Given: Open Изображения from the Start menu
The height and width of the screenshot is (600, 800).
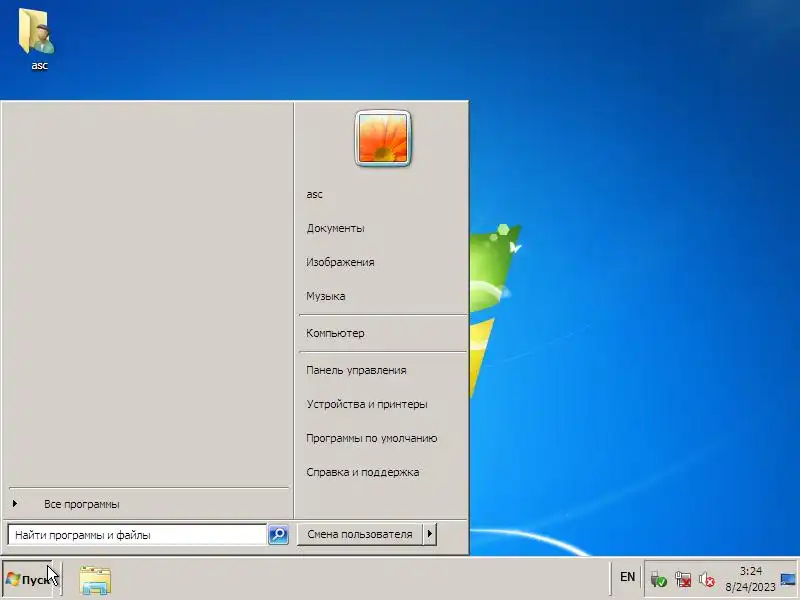Looking at the screenshot, I should click(340, 262).
